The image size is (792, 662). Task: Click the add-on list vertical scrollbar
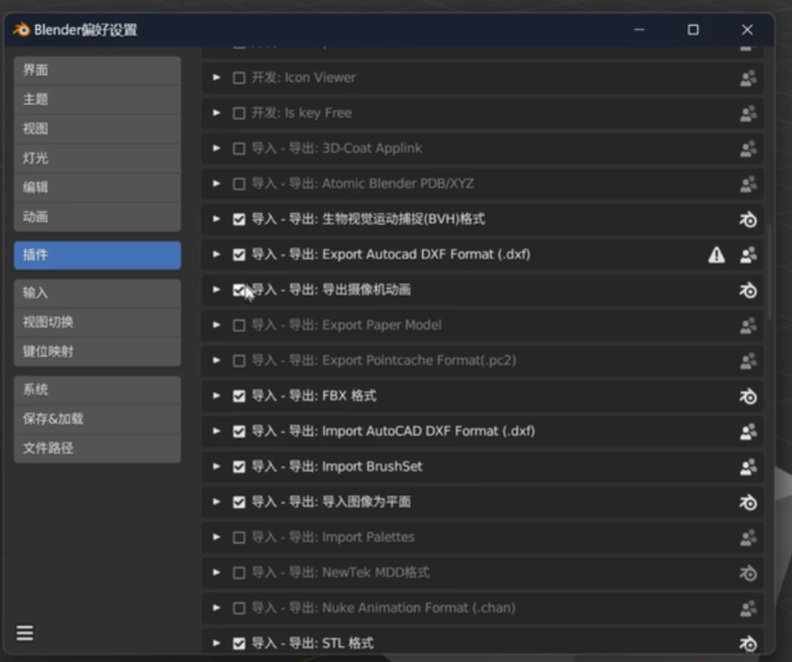[x=769, y=273]
